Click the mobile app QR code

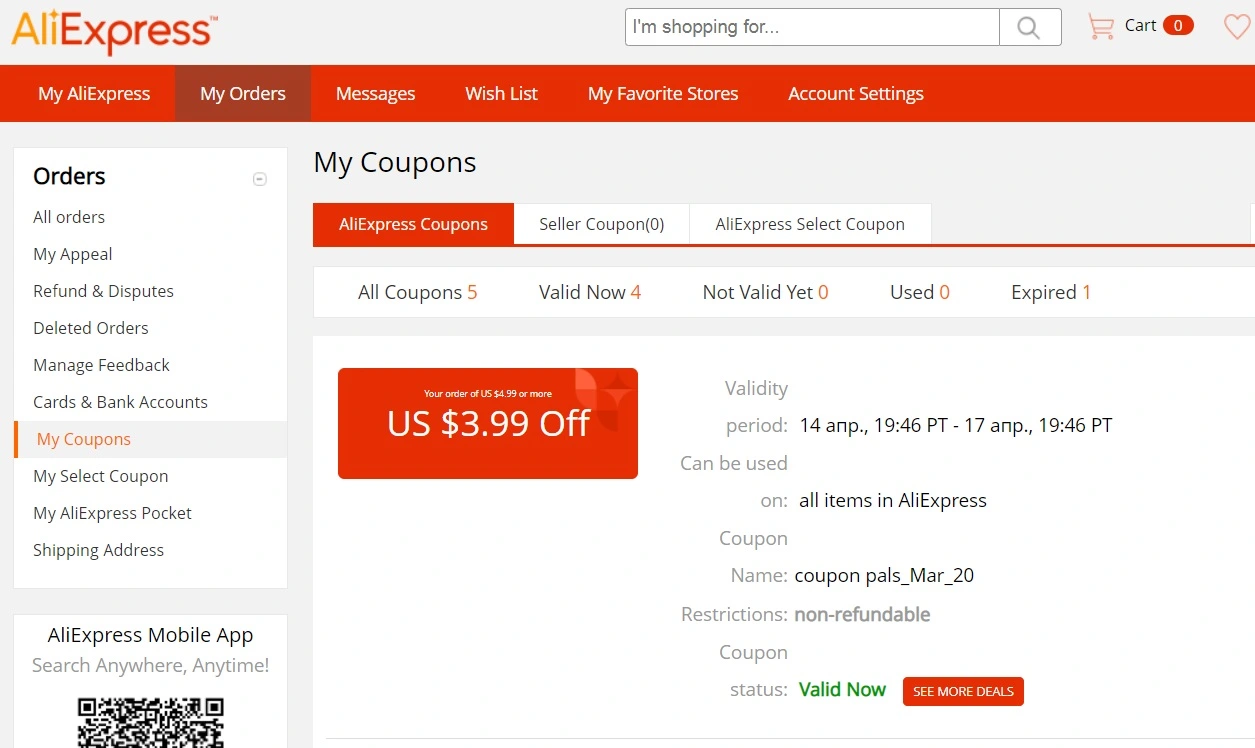(151, 722)
